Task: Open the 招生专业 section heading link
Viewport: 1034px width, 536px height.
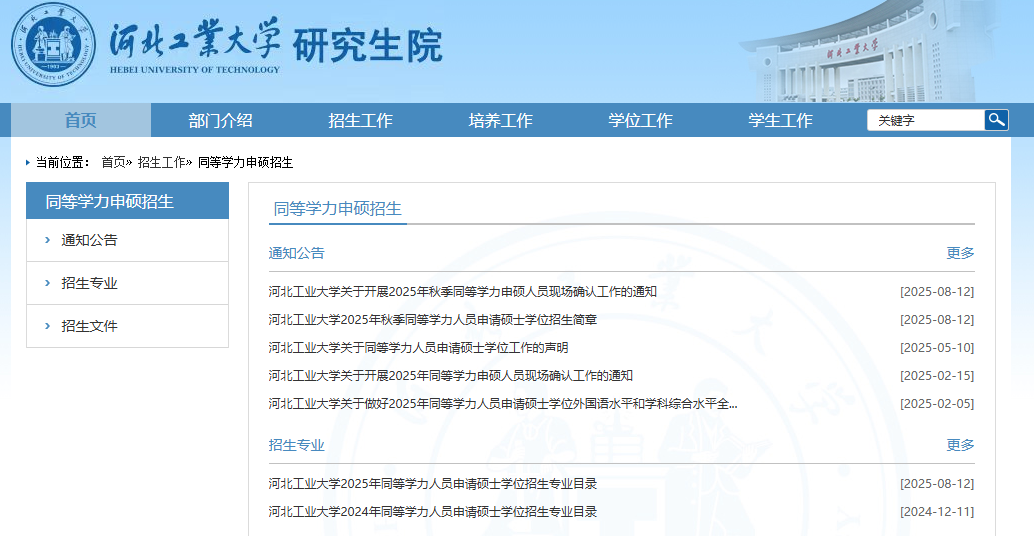Action: click(297, 445)
